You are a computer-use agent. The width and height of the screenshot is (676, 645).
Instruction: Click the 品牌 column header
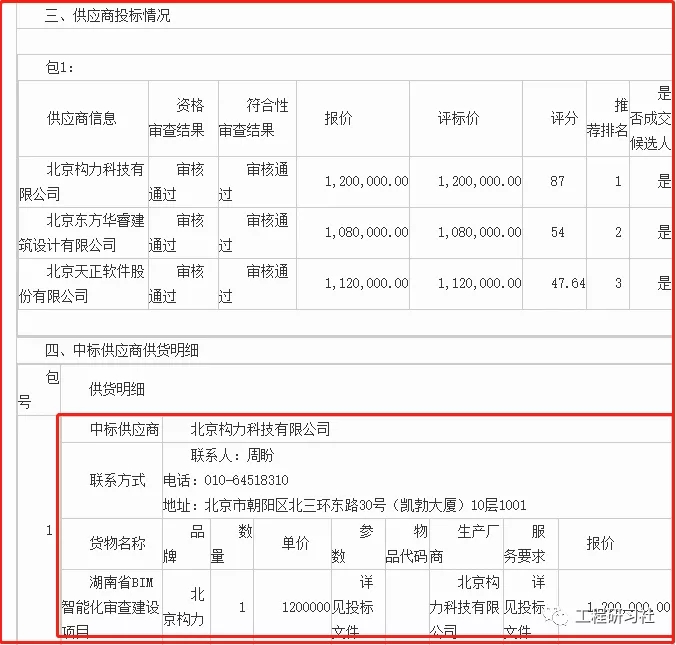point(184,543)
